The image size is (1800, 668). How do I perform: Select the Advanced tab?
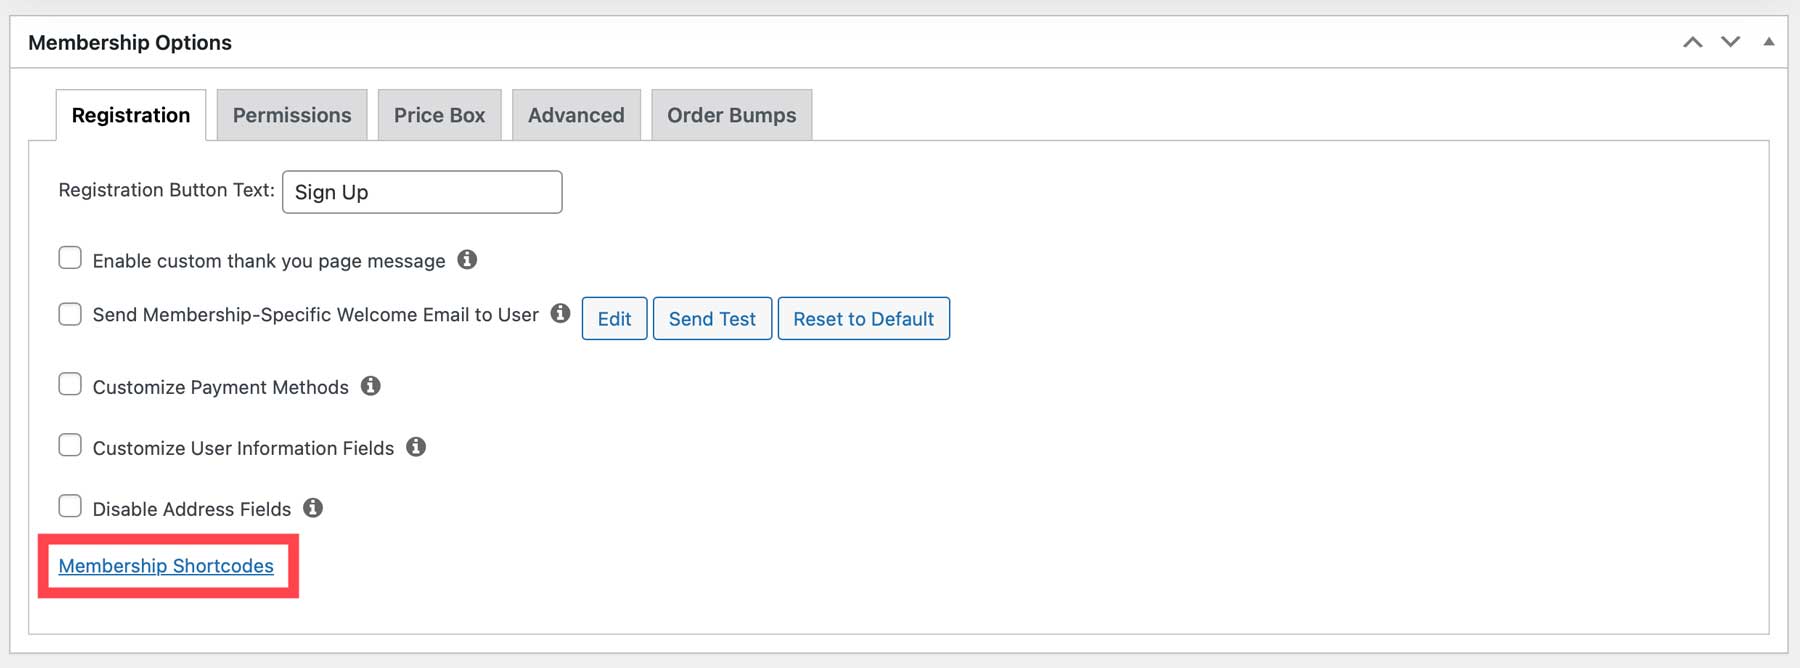576,115
